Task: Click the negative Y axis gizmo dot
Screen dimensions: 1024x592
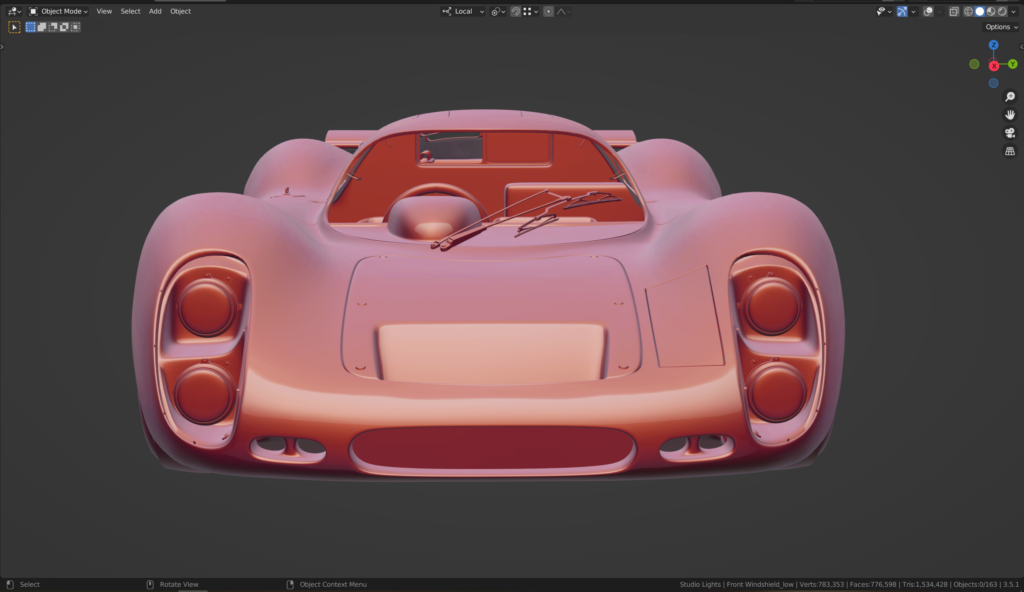Action: [x=974, y=64]
